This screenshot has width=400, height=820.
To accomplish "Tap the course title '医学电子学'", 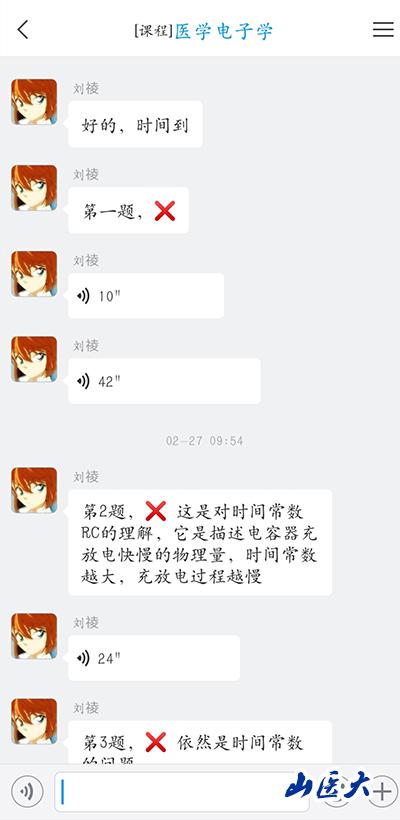I will click(224, 31).
